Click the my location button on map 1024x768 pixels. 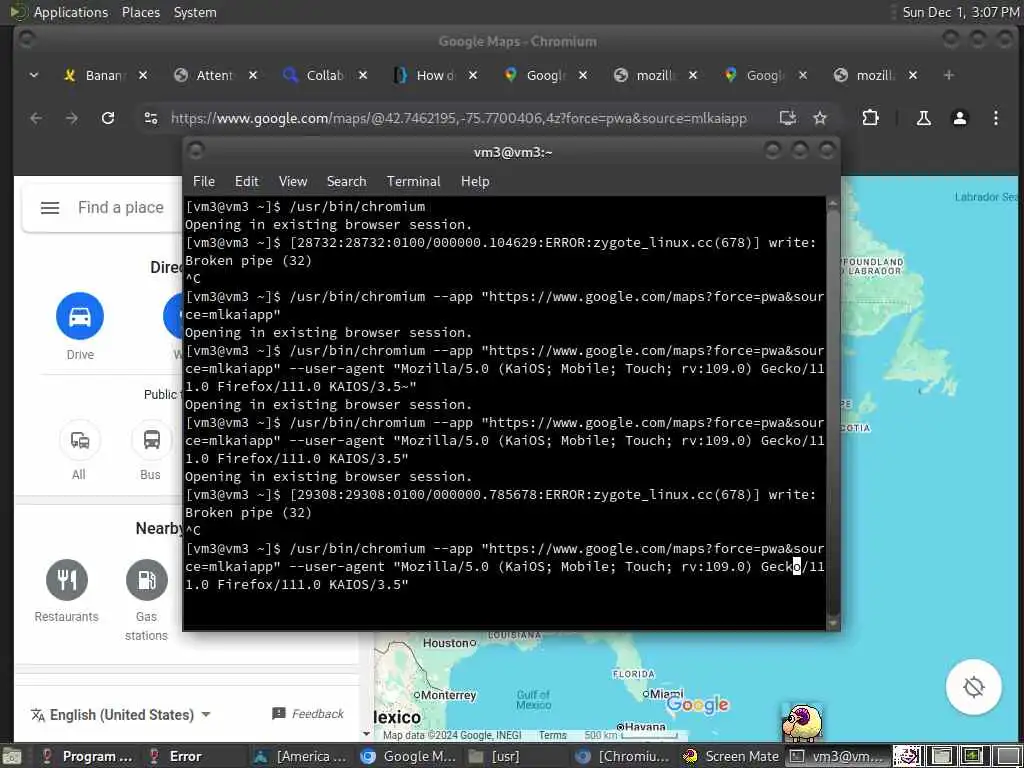click(x=973, y=687)
